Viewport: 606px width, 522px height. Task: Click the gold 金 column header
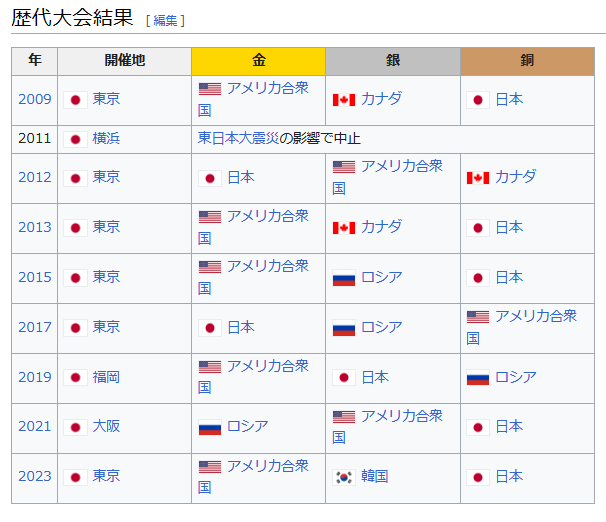[x=258, y=60]
